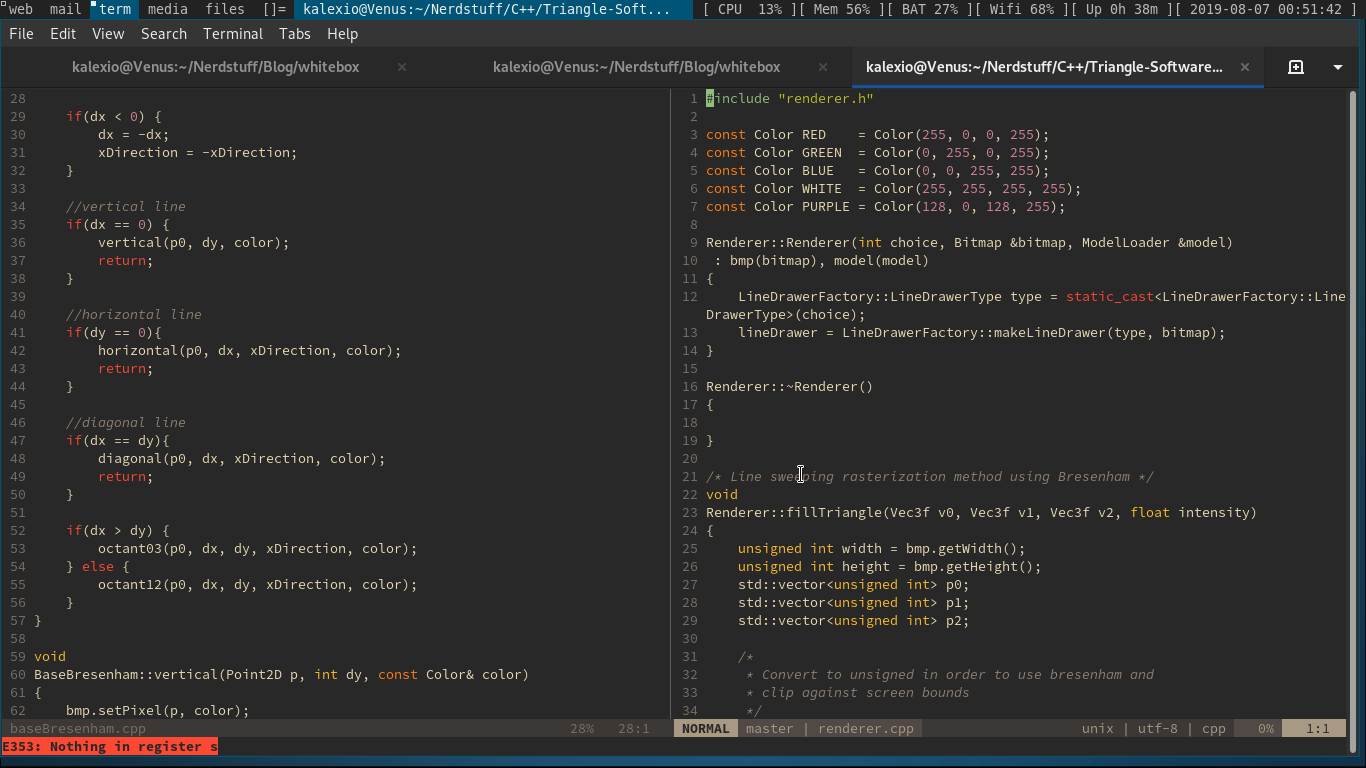This screenshot has height=768, width=1366.
Task: Select the Triangle-Software terminal tab
Action: coord(1057,67)
